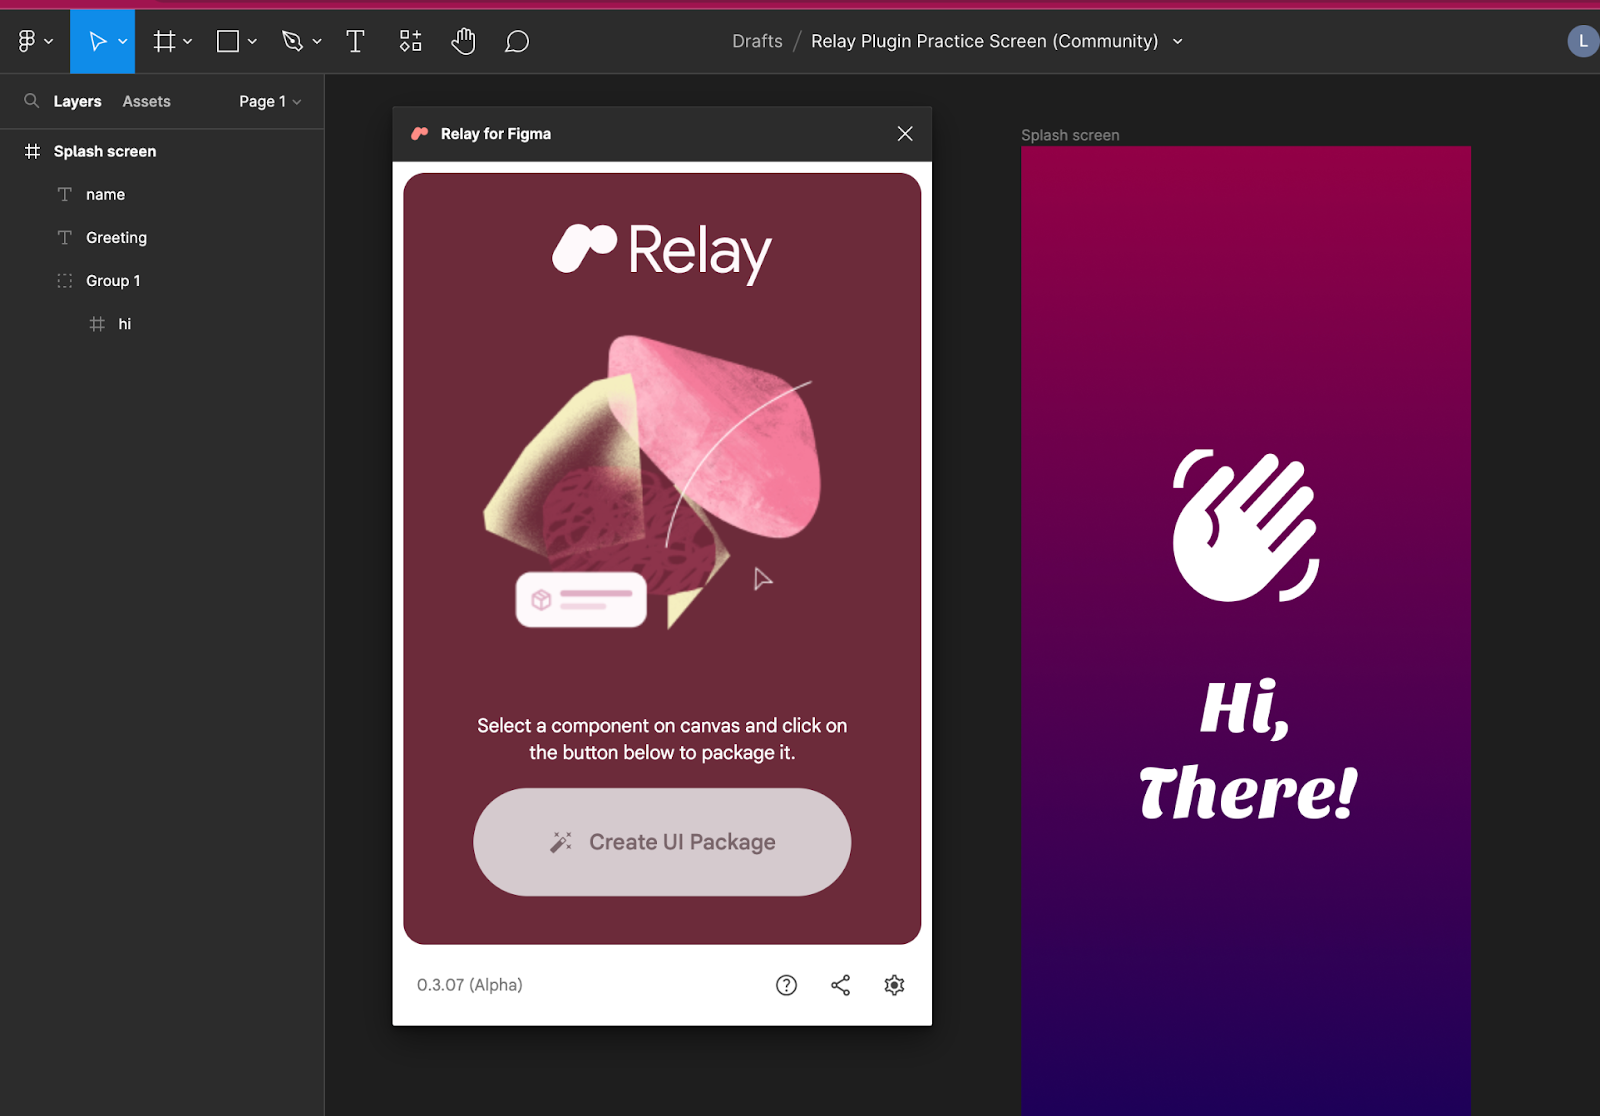Click the group icon beside Group 1
The height and width of the screenshot is (1116, 1600).
(x=65, y=280)
